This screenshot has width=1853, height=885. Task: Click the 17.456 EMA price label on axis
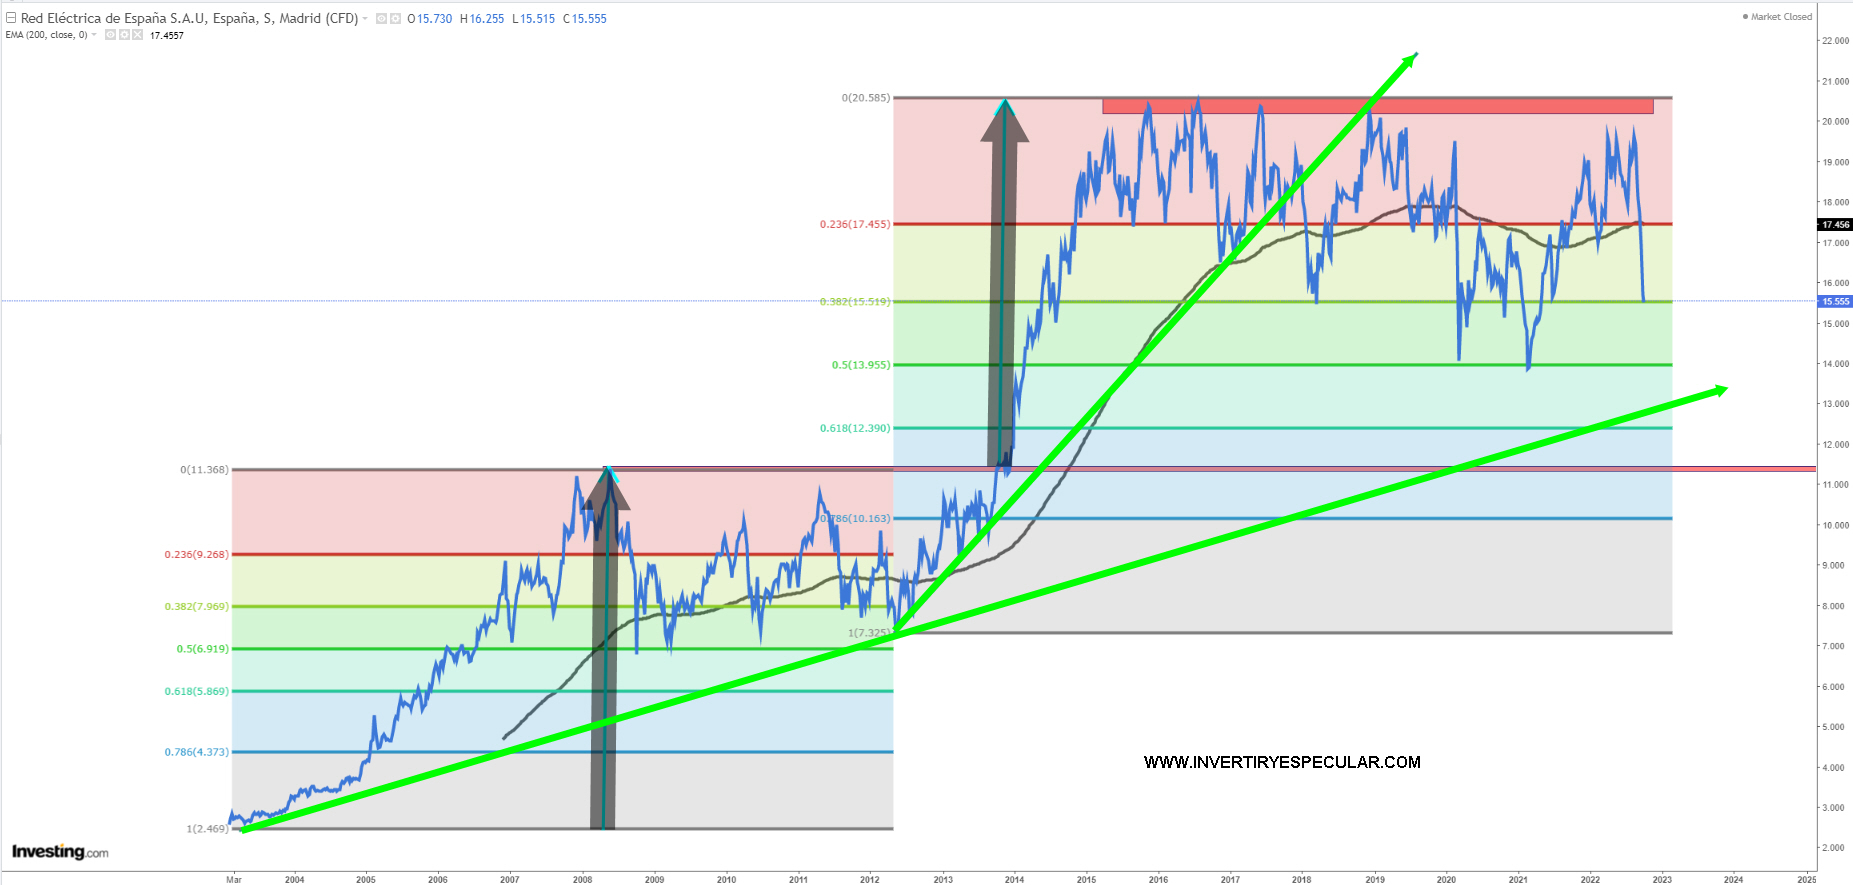click(x=1835, y=225)
